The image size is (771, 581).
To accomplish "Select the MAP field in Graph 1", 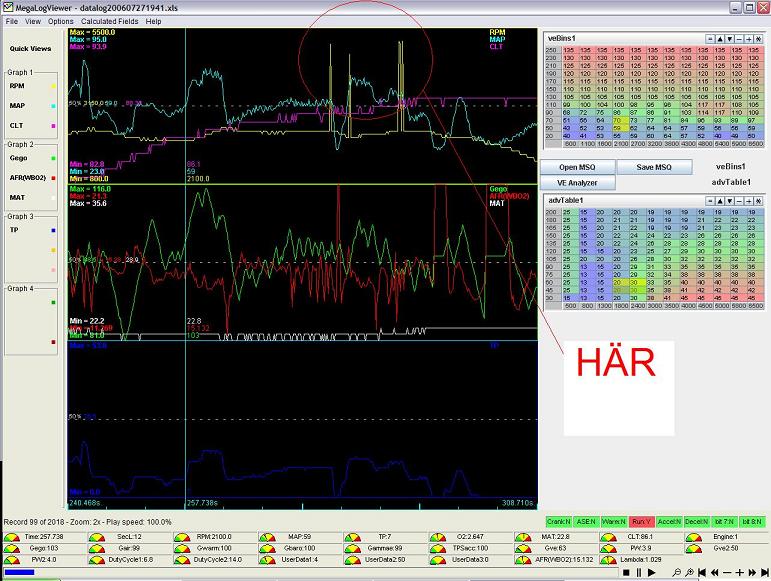I will tap(17, 106).
